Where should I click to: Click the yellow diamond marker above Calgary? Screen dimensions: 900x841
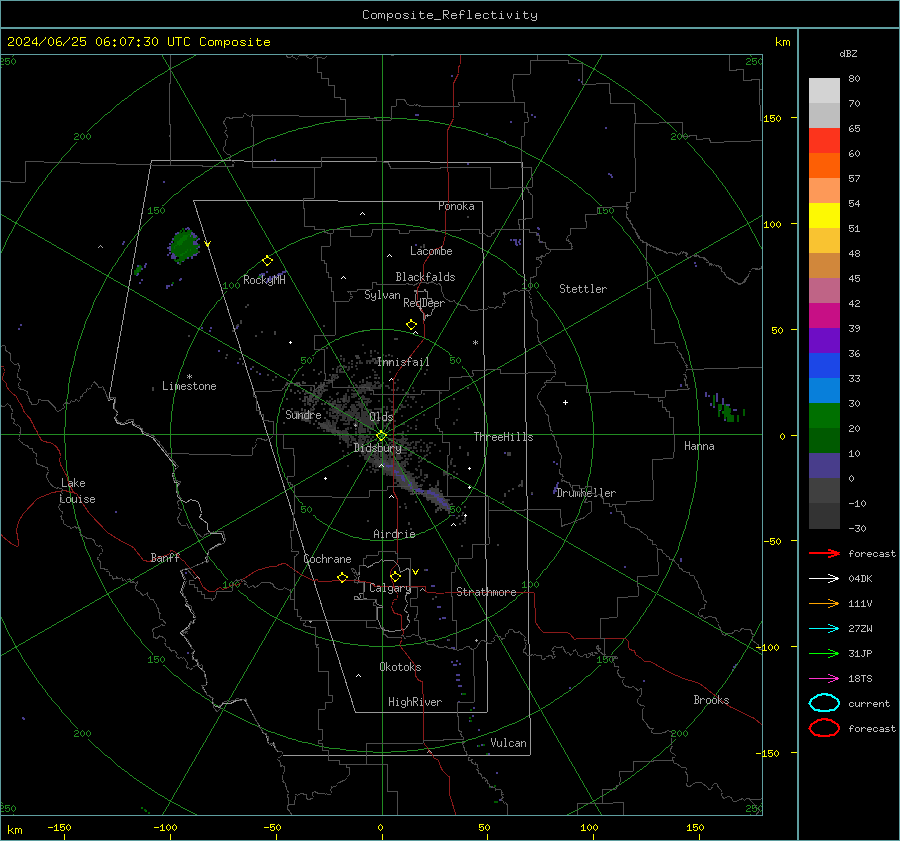tap(395, 576)
